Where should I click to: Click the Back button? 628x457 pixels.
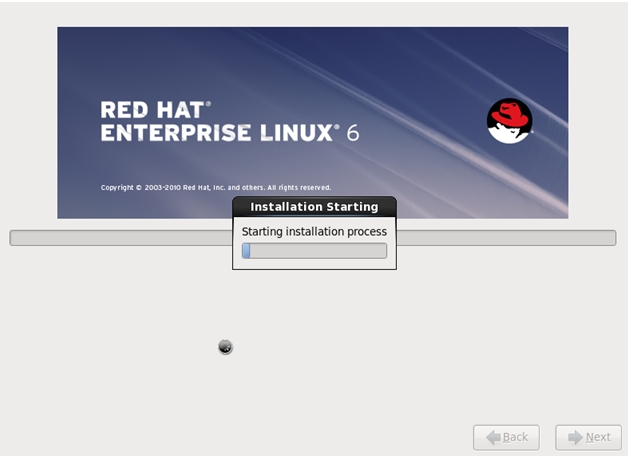(506, 437)
